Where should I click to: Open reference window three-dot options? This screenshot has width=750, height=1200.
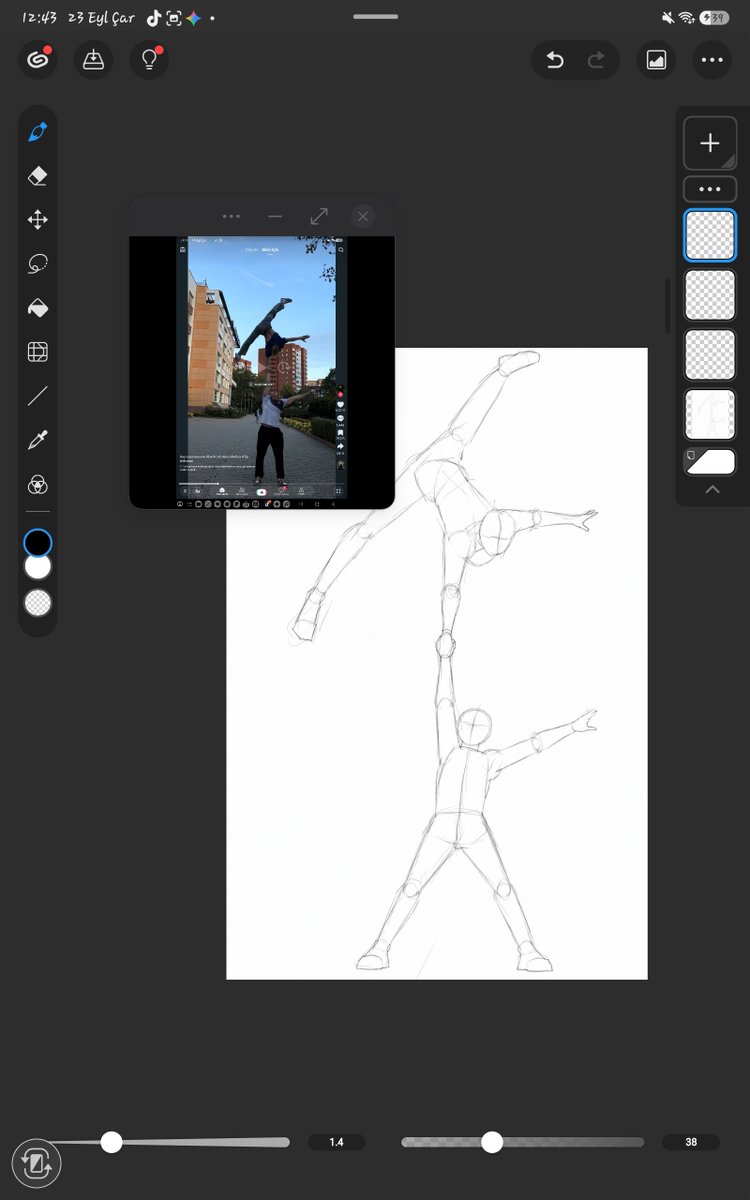231,216
